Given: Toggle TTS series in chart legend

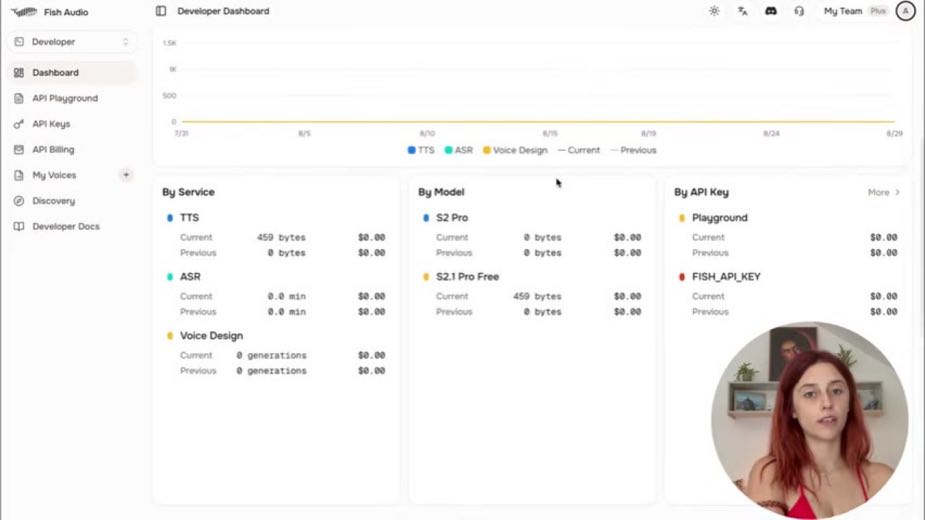Looking at the screenshot, I should [421, 150].
